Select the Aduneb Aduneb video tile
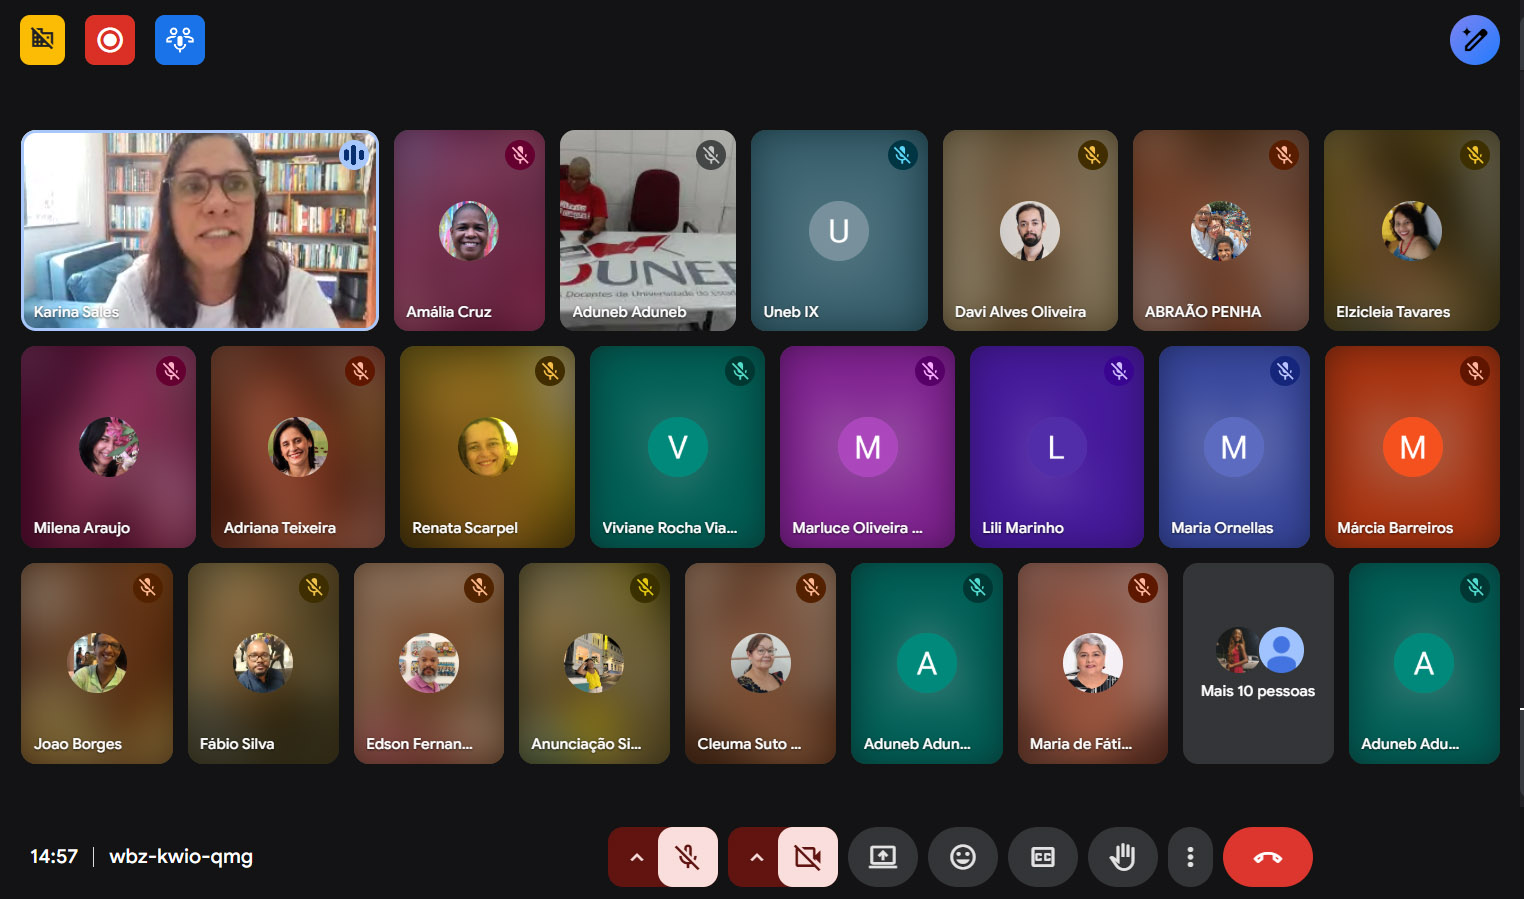Image resolution: width=1524 pixels, height=899 pixels. pos(647,230)
